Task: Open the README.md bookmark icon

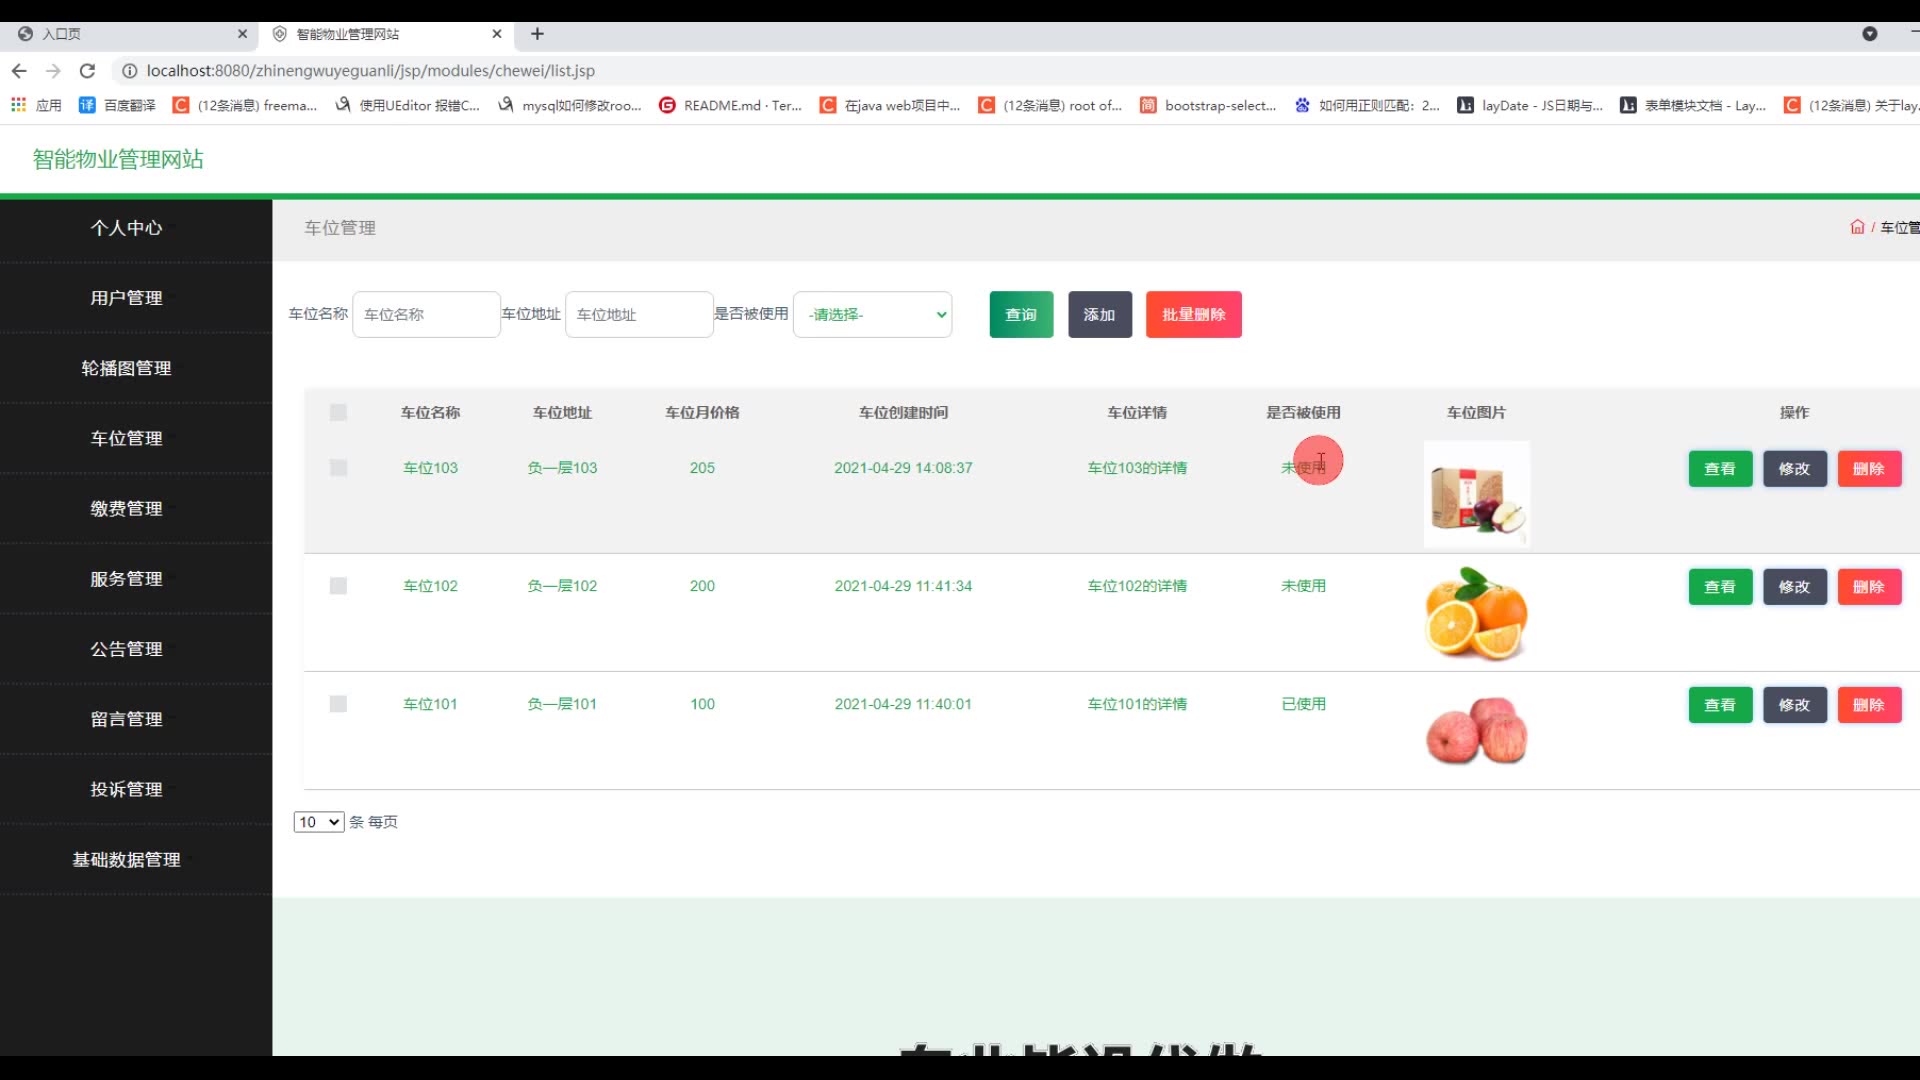Action: (667, 105)
